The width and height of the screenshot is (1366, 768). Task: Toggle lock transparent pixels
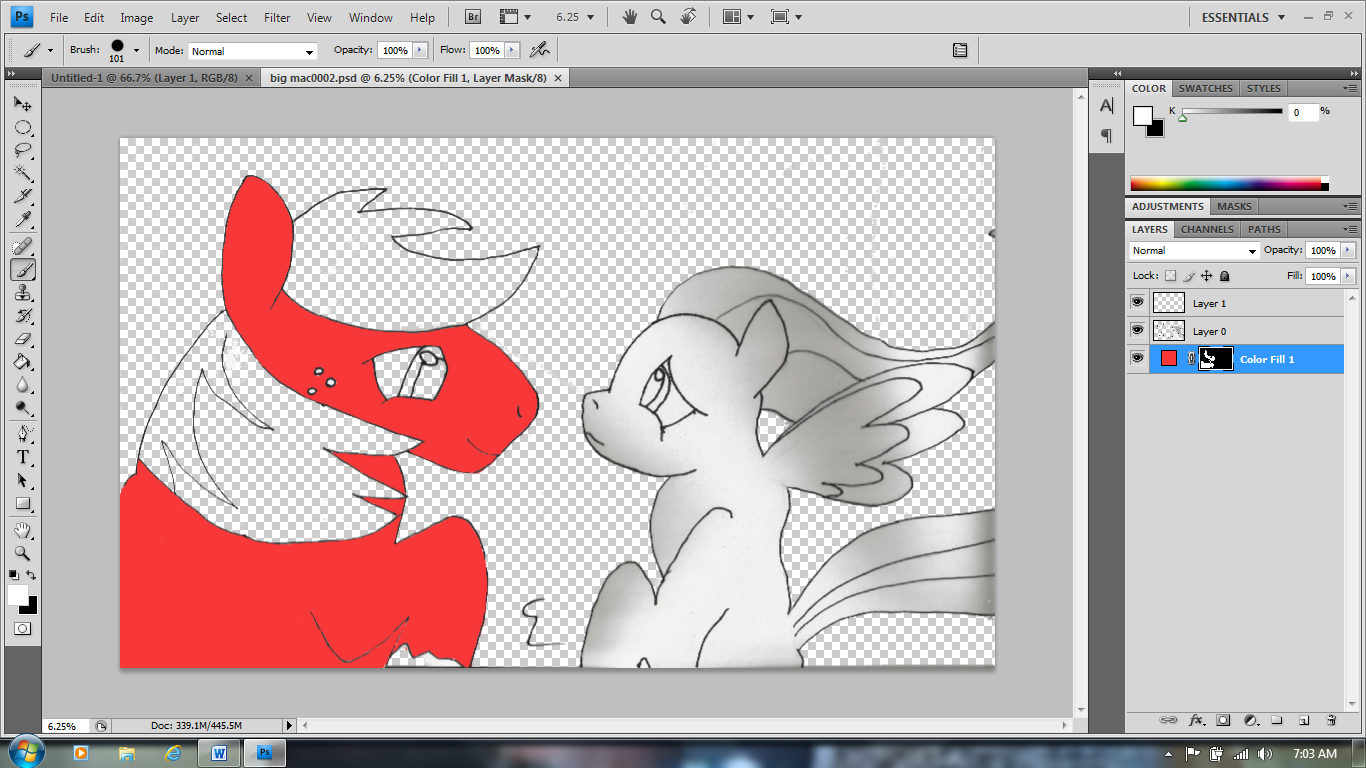(1171, 276)
